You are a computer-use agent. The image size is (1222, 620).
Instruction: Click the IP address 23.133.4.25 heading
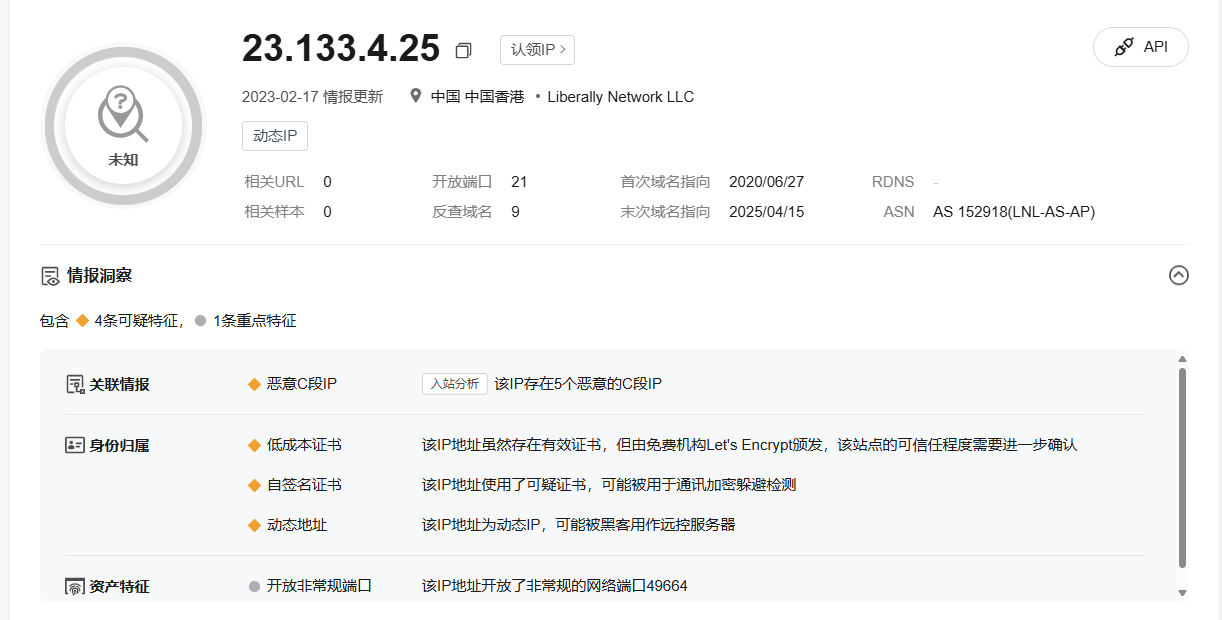point(341,48)
